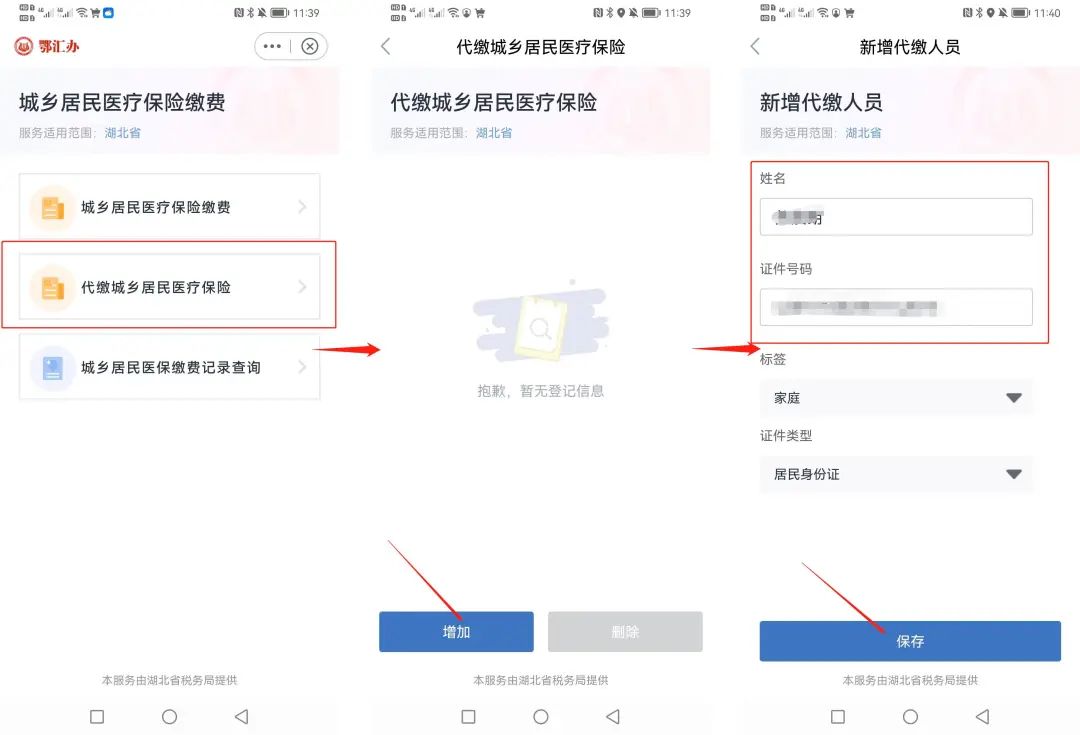
Task: Click the 湖北省 link on 新增代缴人员 screen
Action: [863, 133]
